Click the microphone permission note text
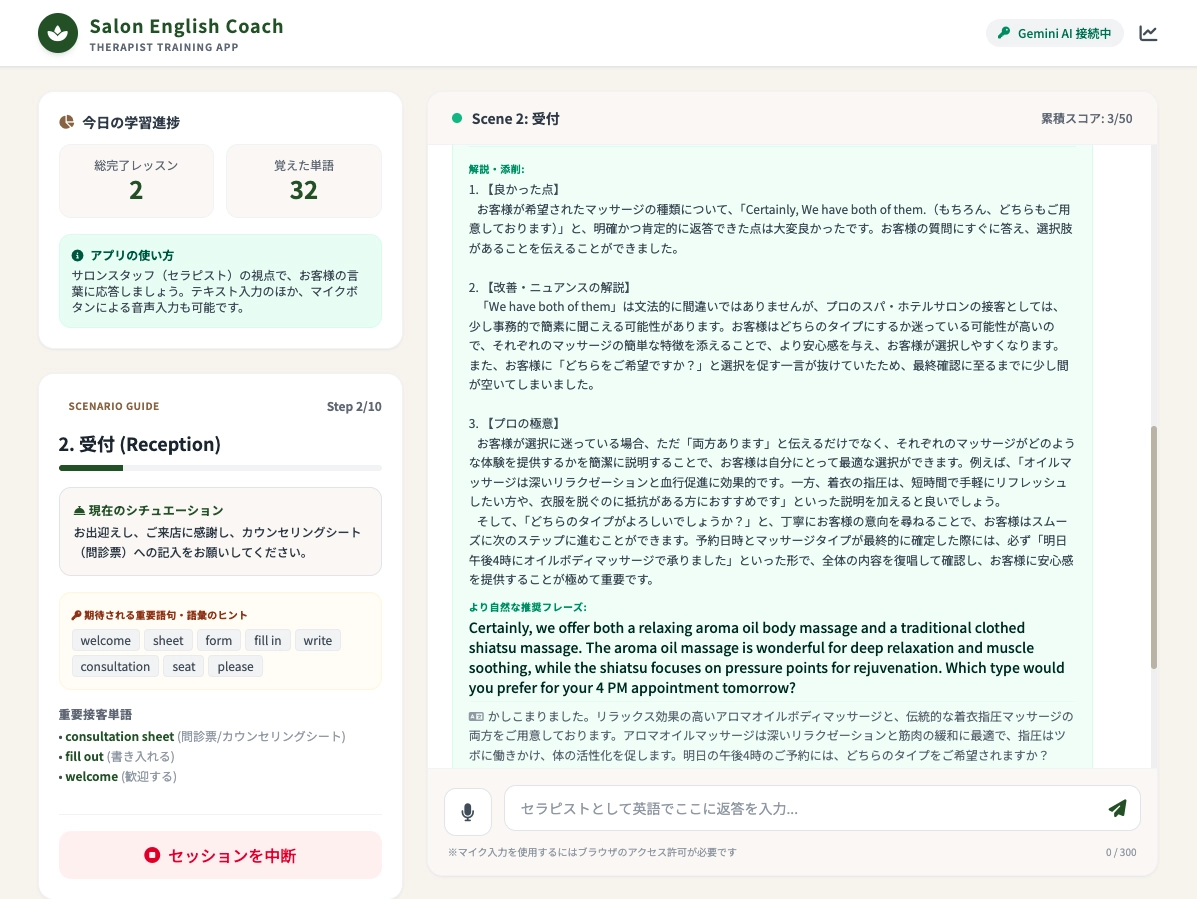Viewport: 1197px width, 899px height. [x=592, y=852]
